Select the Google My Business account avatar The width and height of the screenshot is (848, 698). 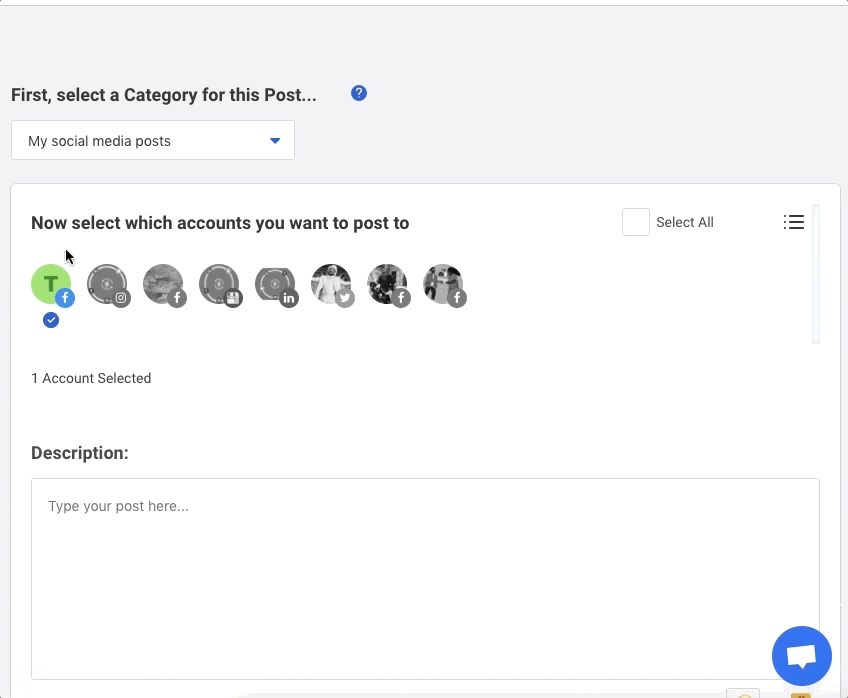click(220, 285)
